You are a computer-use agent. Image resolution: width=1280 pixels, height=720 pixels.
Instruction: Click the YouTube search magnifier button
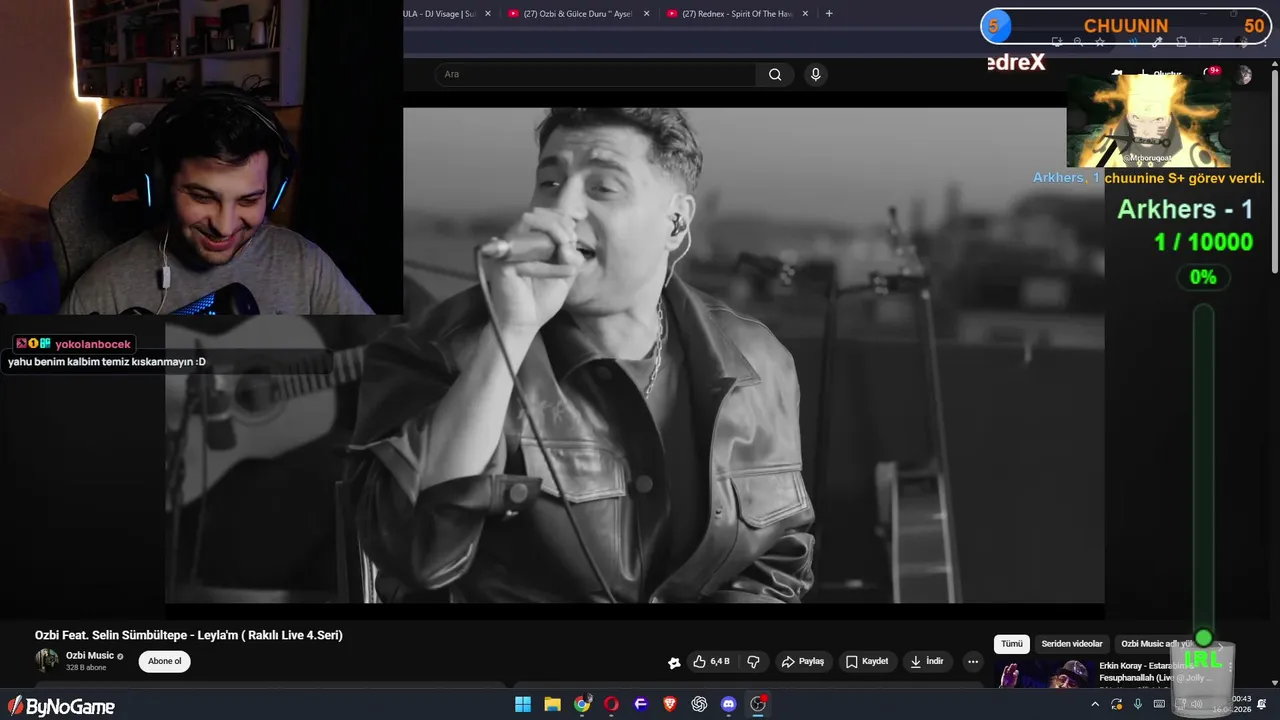[775, 74]
